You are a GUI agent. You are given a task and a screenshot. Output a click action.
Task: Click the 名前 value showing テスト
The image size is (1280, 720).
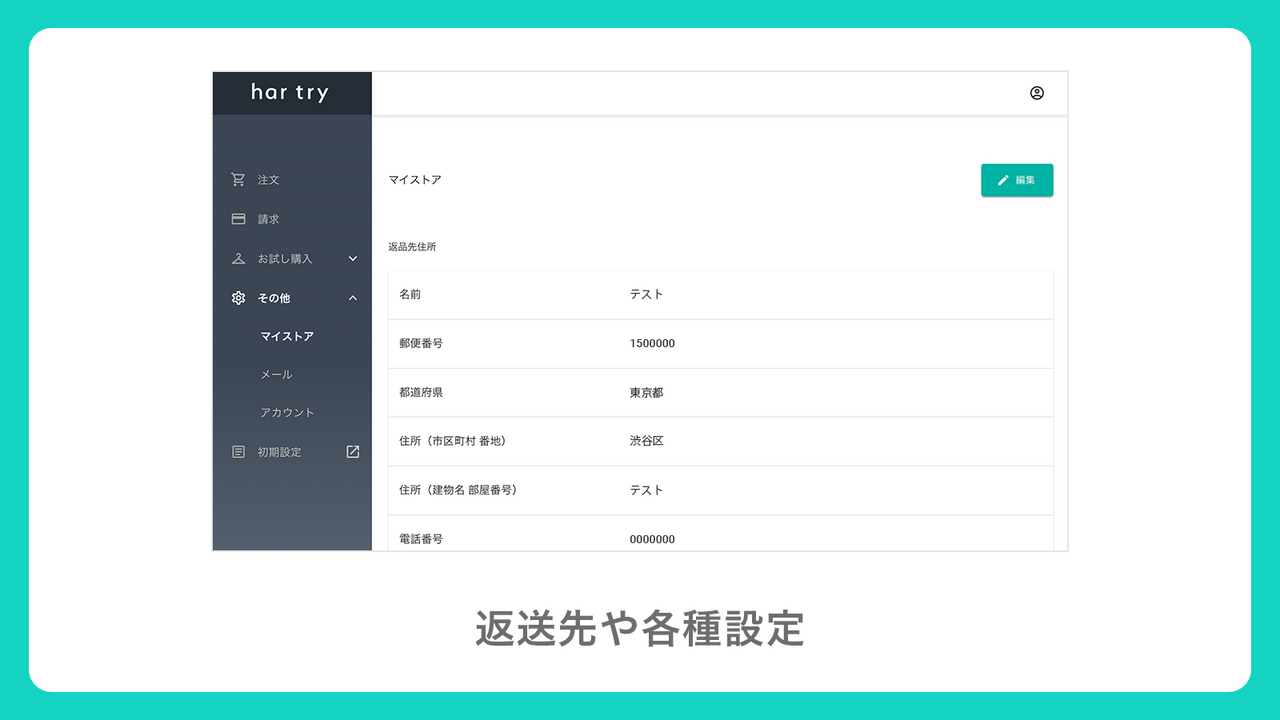pyautogui.click(x=646, y=294)
